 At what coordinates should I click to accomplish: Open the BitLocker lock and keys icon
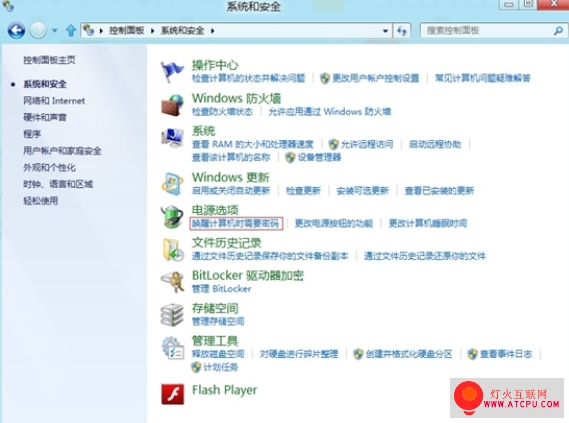click(172, 282)
